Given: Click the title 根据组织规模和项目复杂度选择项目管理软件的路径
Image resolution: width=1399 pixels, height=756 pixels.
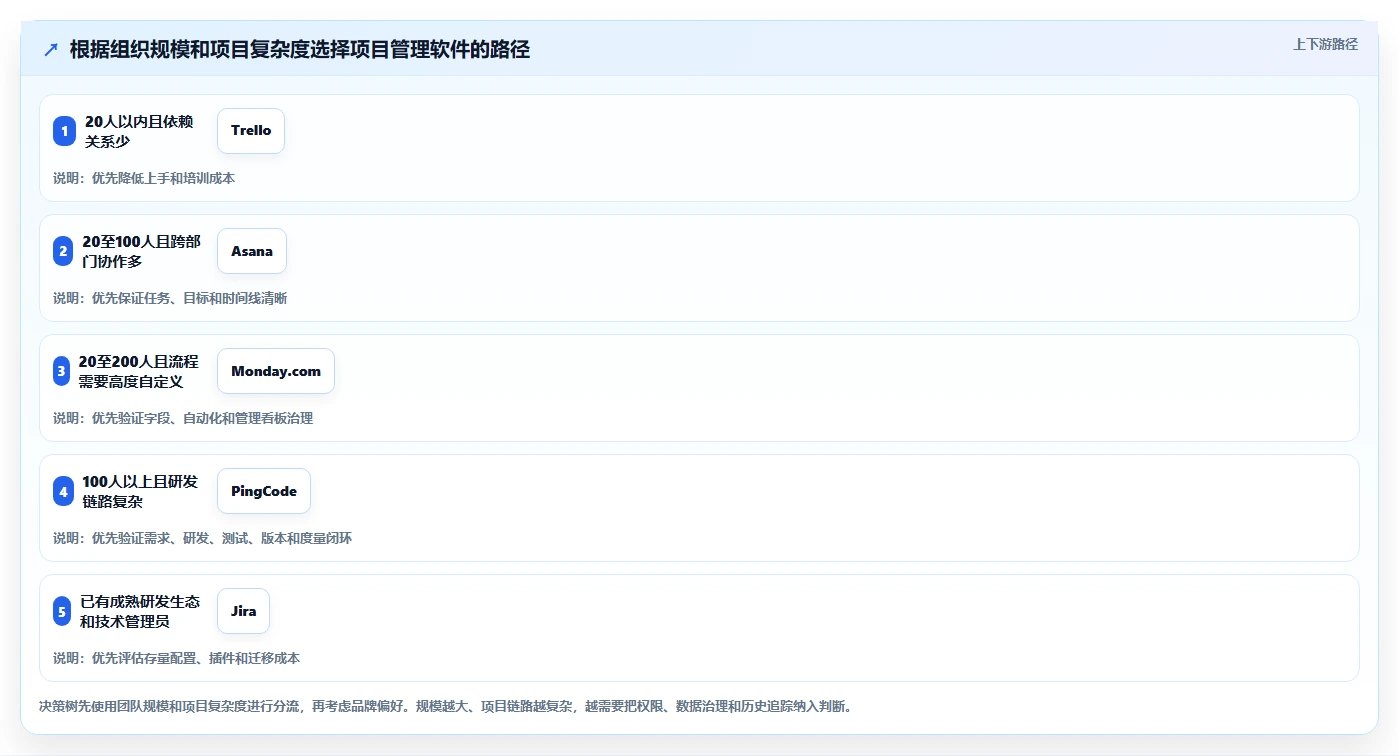Looking at the screenshot, I should pyautogui.click(x=300, y=50).
